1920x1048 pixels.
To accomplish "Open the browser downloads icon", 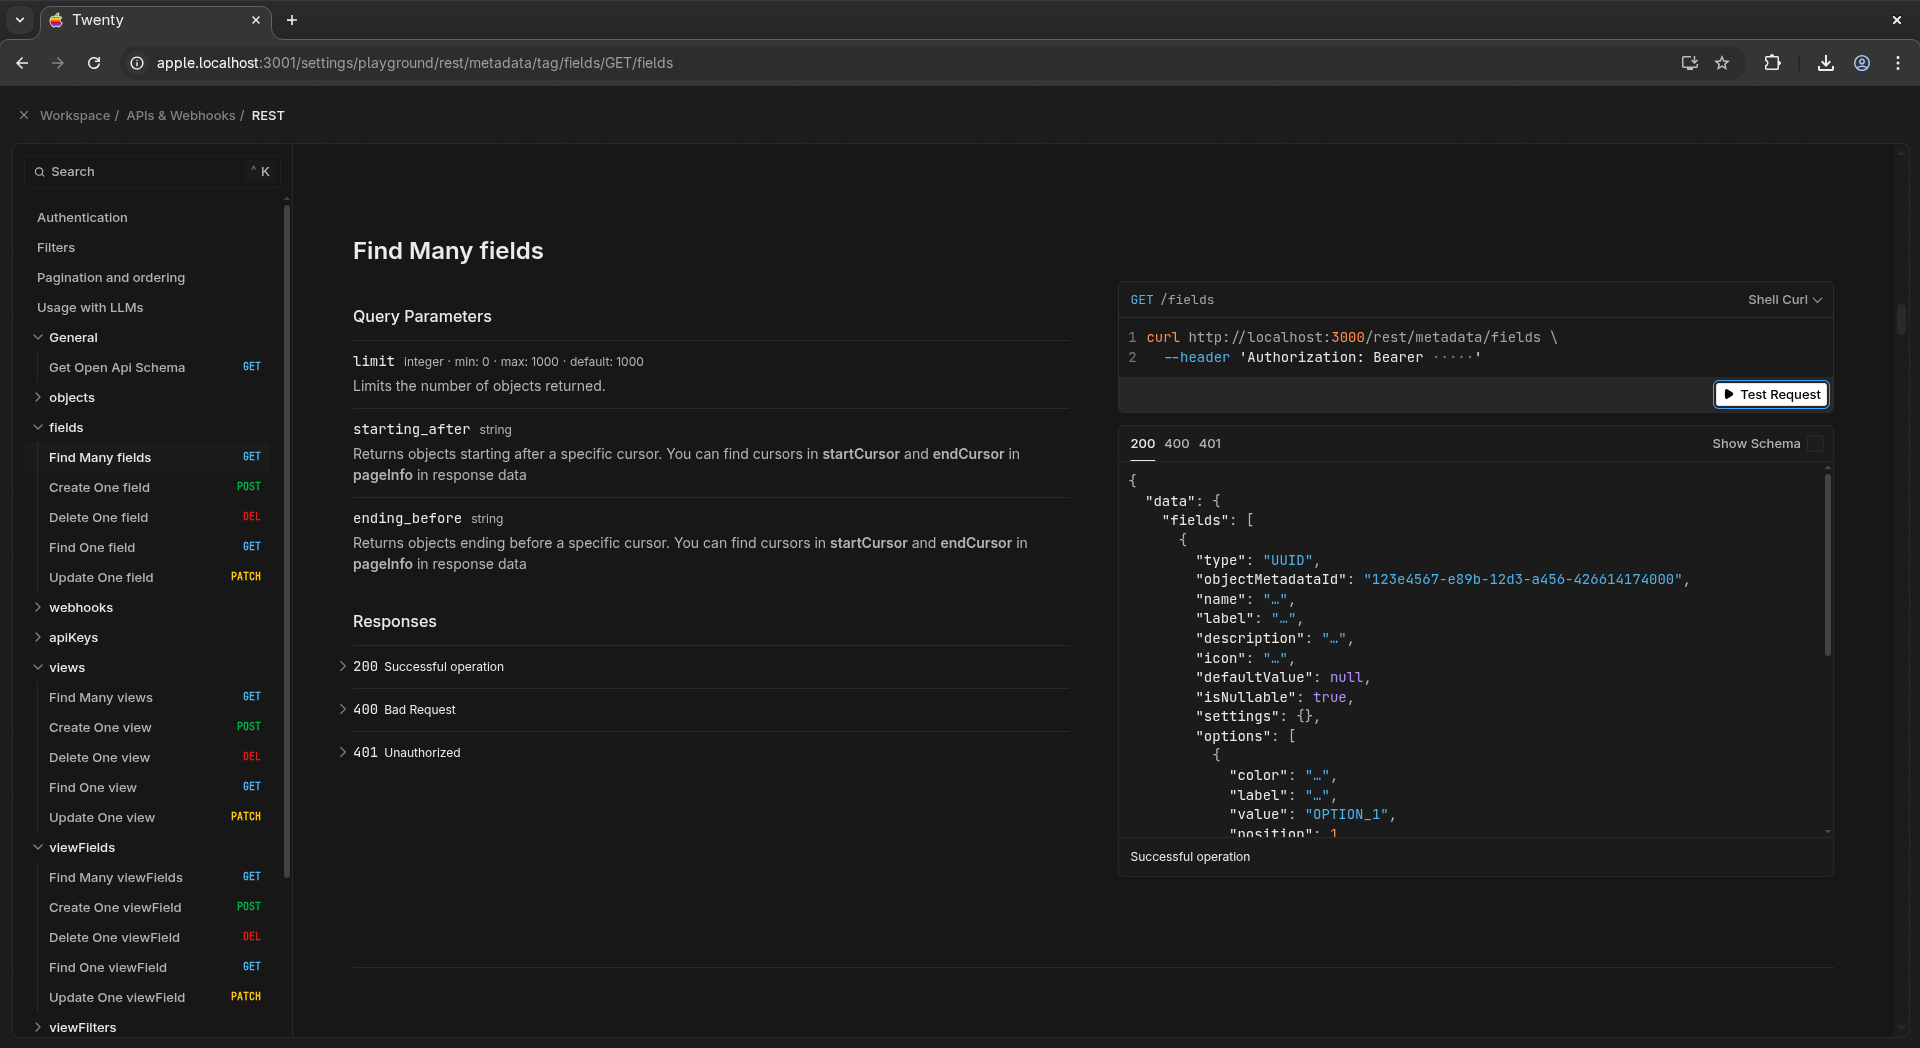I will click(1825, 63).
